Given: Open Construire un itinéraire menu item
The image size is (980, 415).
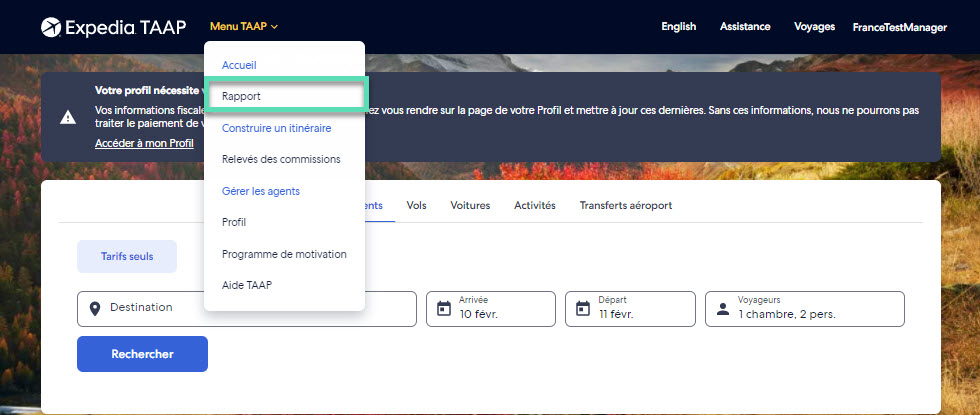Looking at the screenshot, I should tap(276, 128).
